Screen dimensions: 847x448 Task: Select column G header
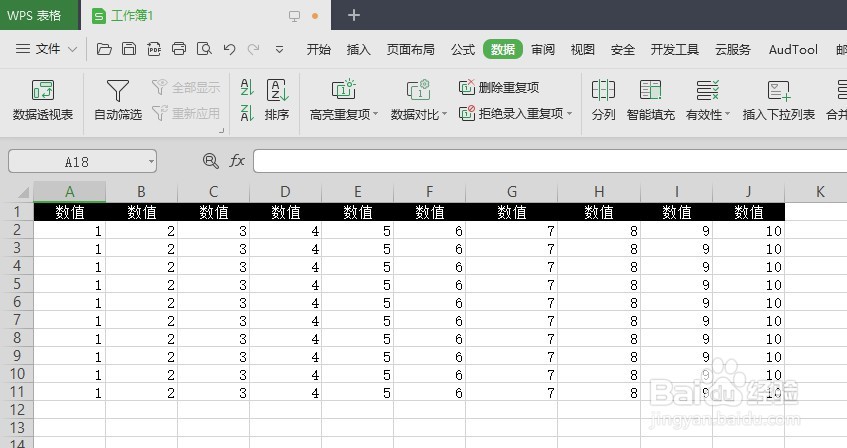(x=512, y=191)
